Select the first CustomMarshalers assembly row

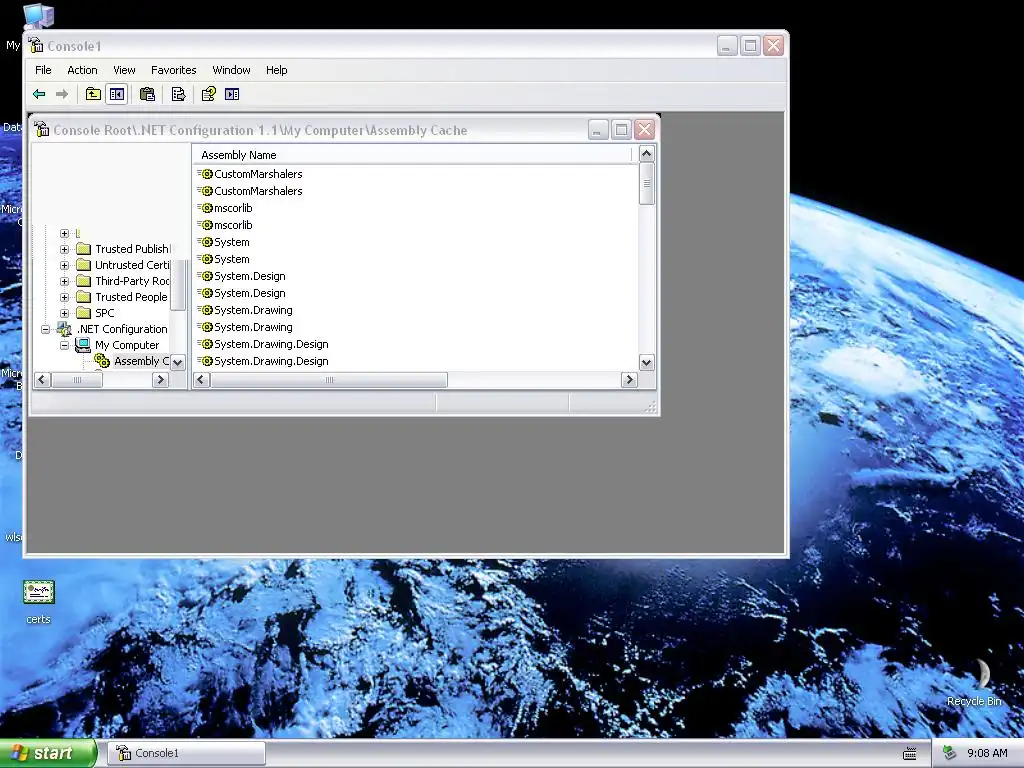coord(250,174)
